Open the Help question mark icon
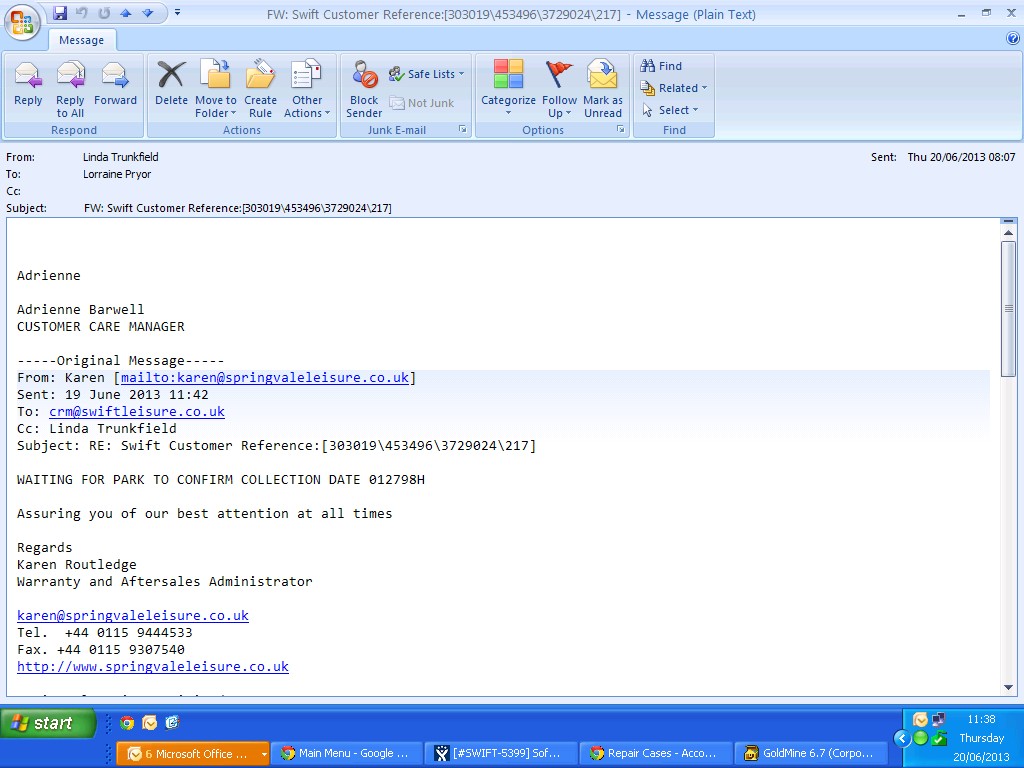 [1013, 39]
